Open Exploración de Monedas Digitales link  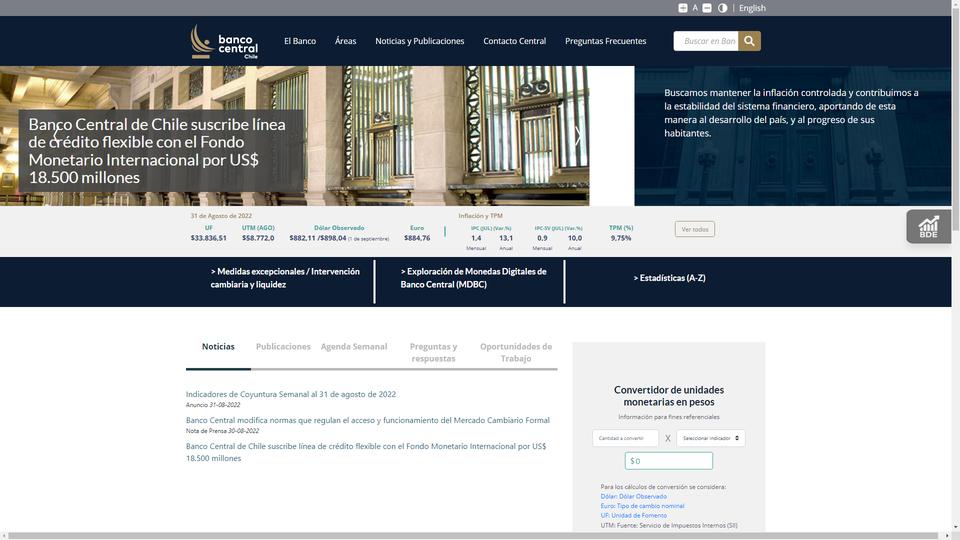pos(473,278)
